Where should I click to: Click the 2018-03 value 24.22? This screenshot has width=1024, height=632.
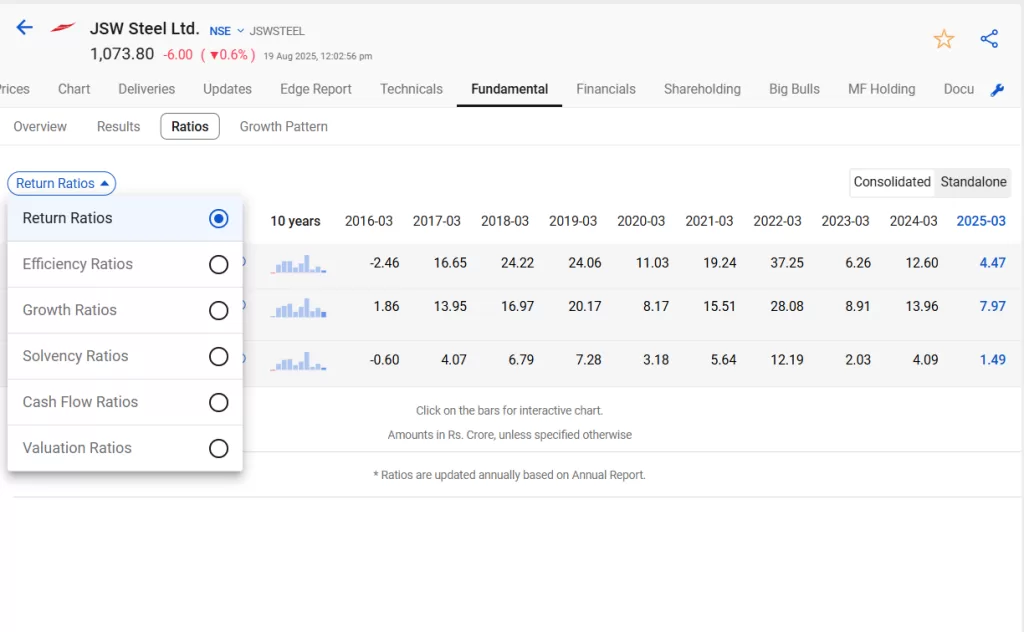517,263
